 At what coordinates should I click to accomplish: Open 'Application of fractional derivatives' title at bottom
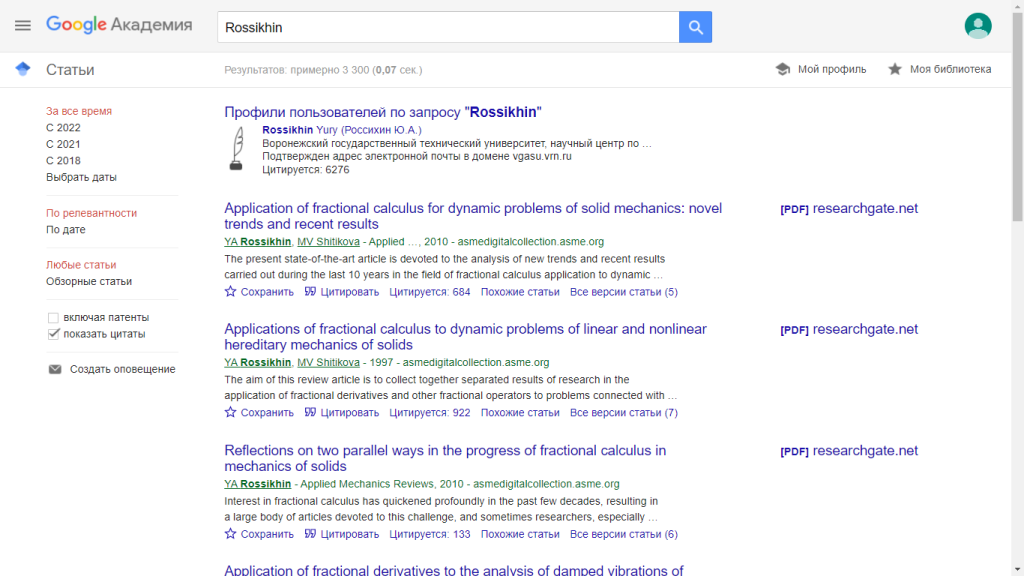(453, 569)
